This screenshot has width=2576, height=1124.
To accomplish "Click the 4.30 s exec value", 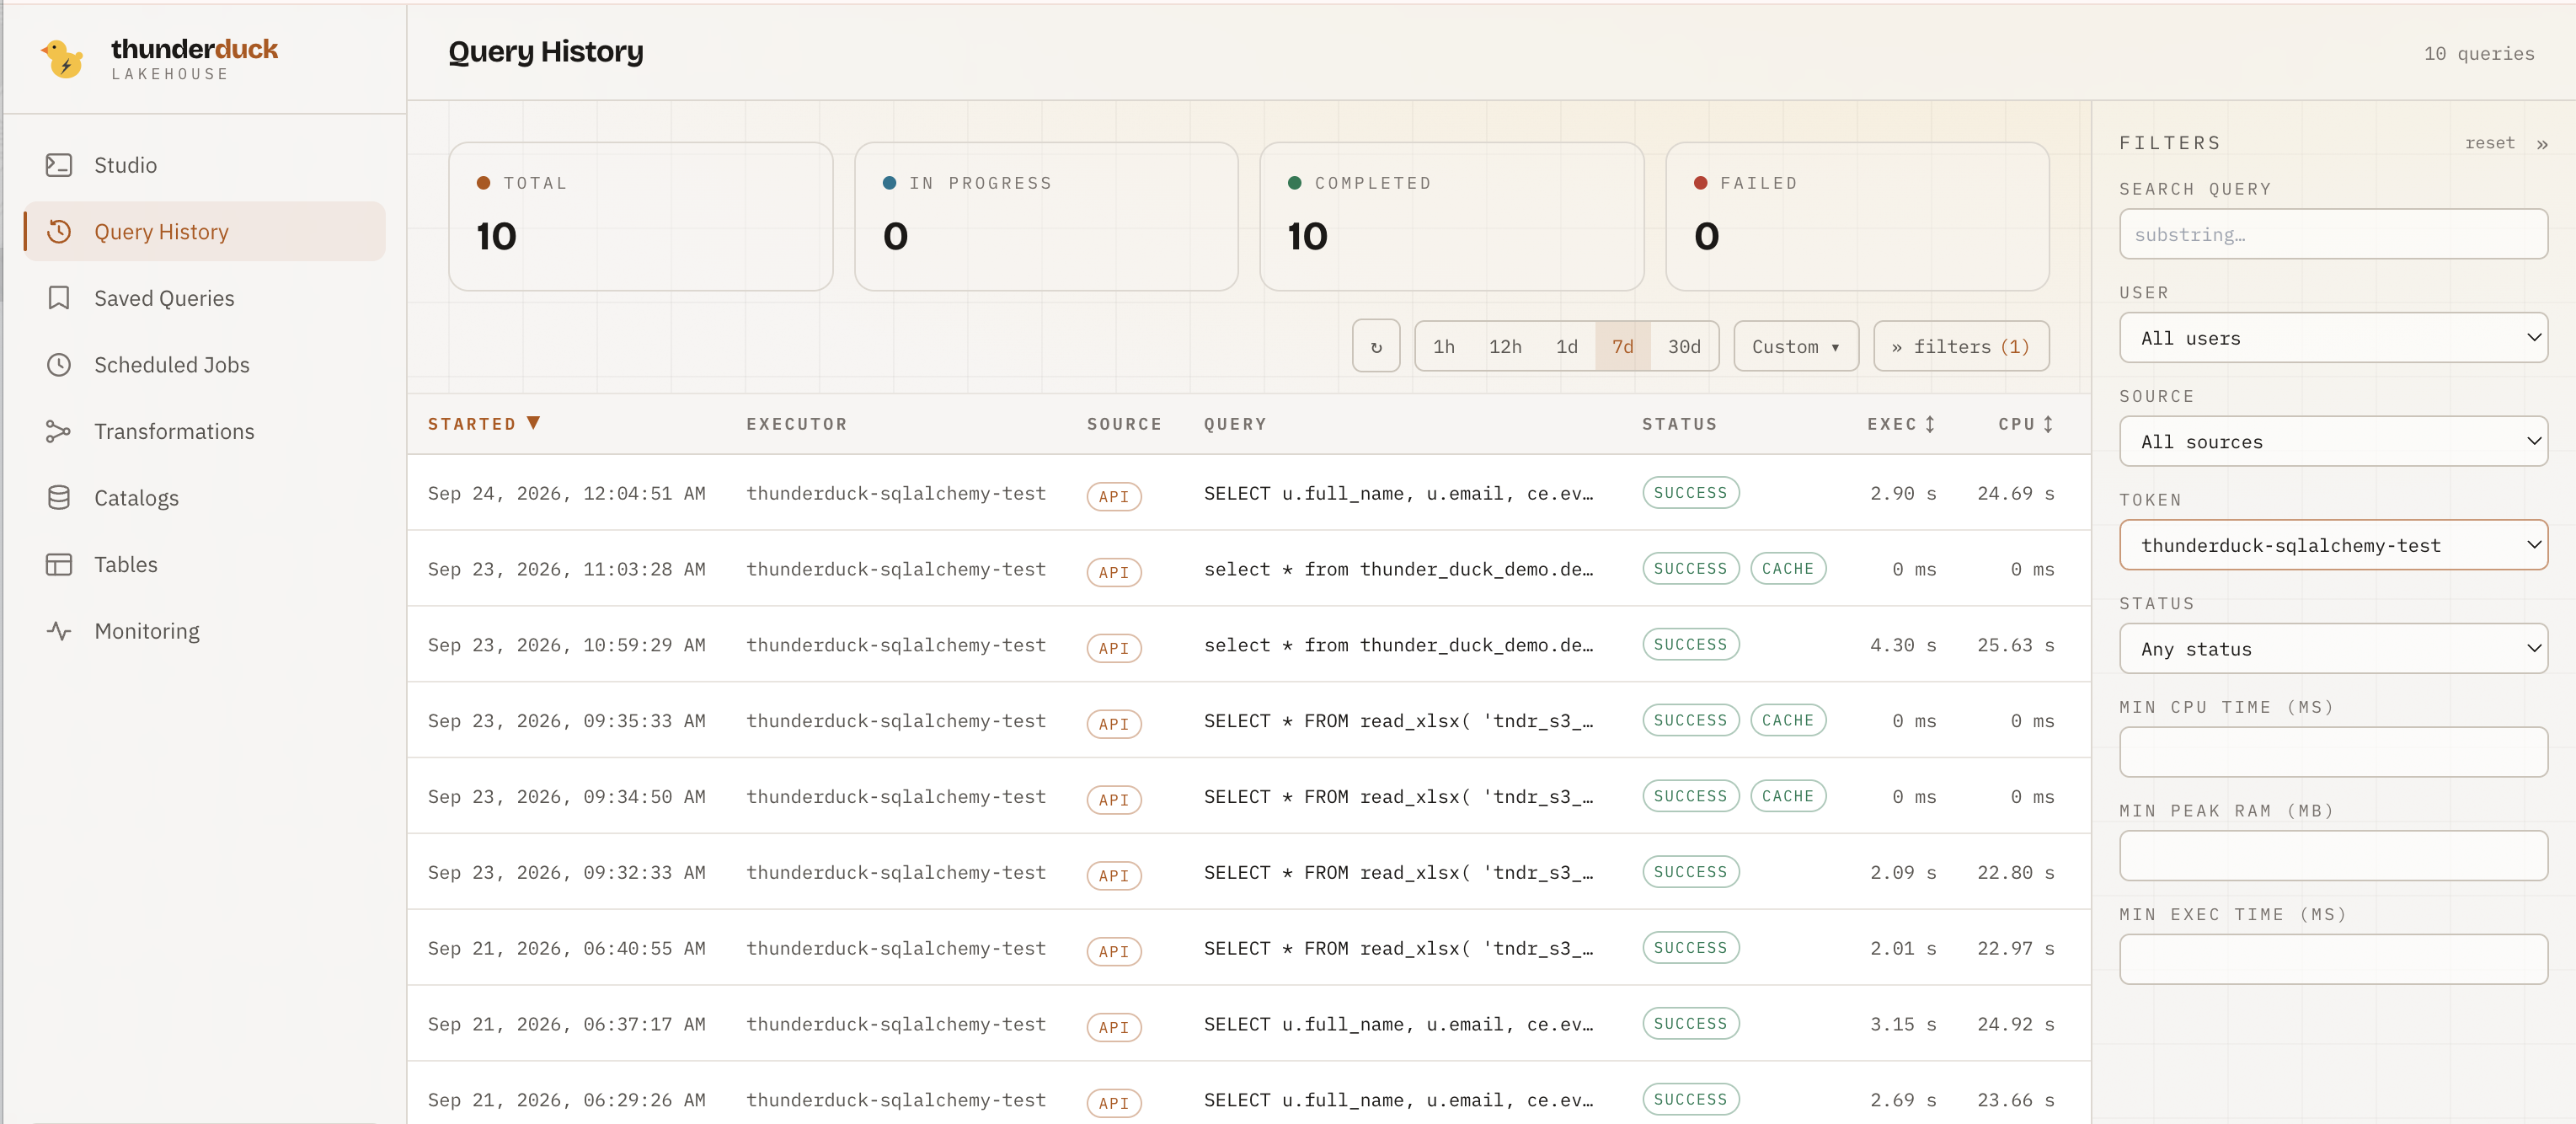I will 1903,645.
